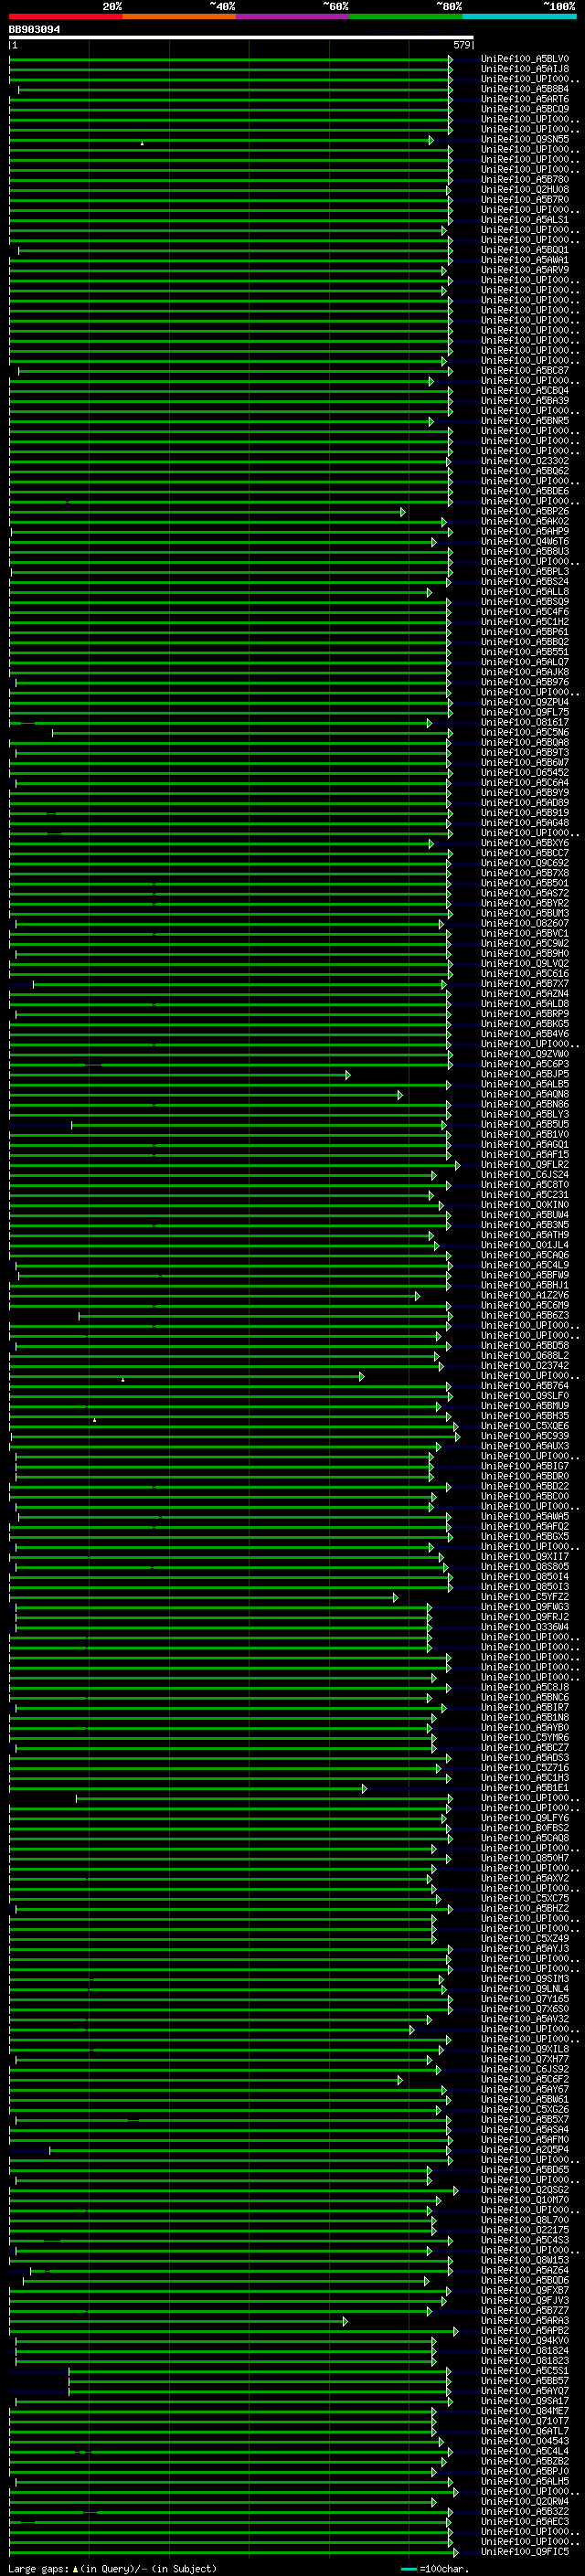Click hit label UniRef100_A5BKG5

coord(525,1024)
